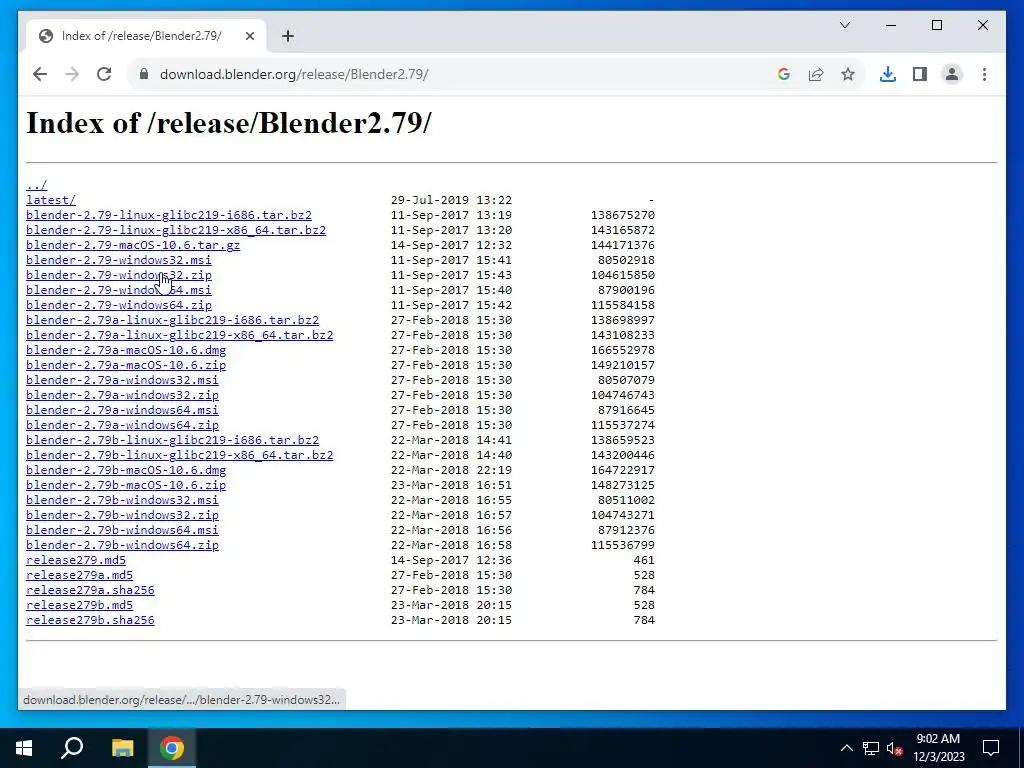Download blender-2.79b-windows32.msi
Screen dimensions: 1024x768
click(x=123, y=500)
